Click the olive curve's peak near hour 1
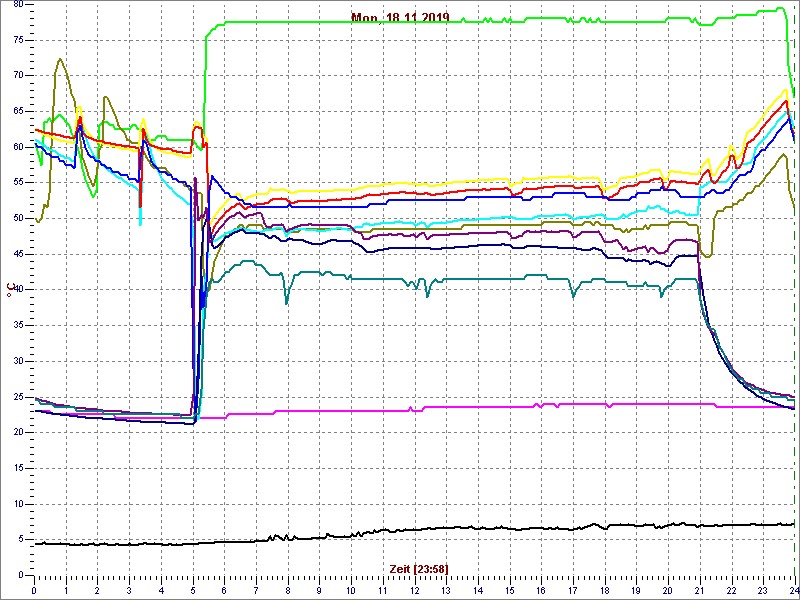Image resolution: width=800 pixels, height=600 pixels. 60,59
